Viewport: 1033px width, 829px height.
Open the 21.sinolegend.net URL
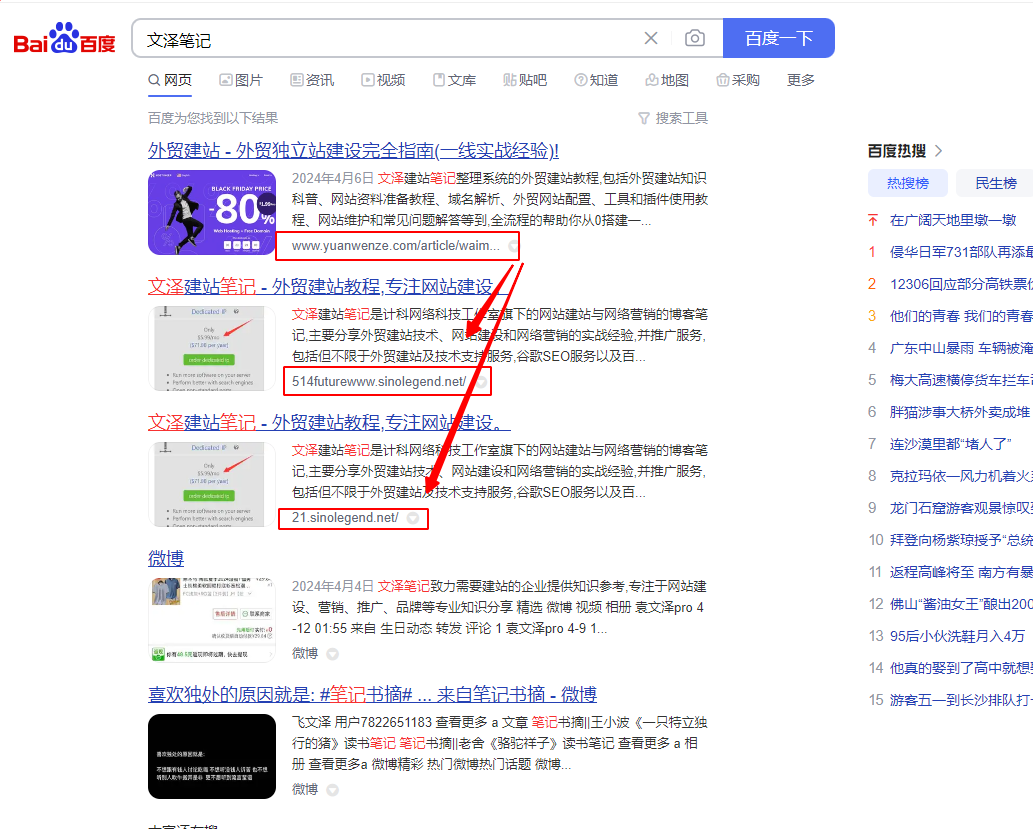pos(345,518)
